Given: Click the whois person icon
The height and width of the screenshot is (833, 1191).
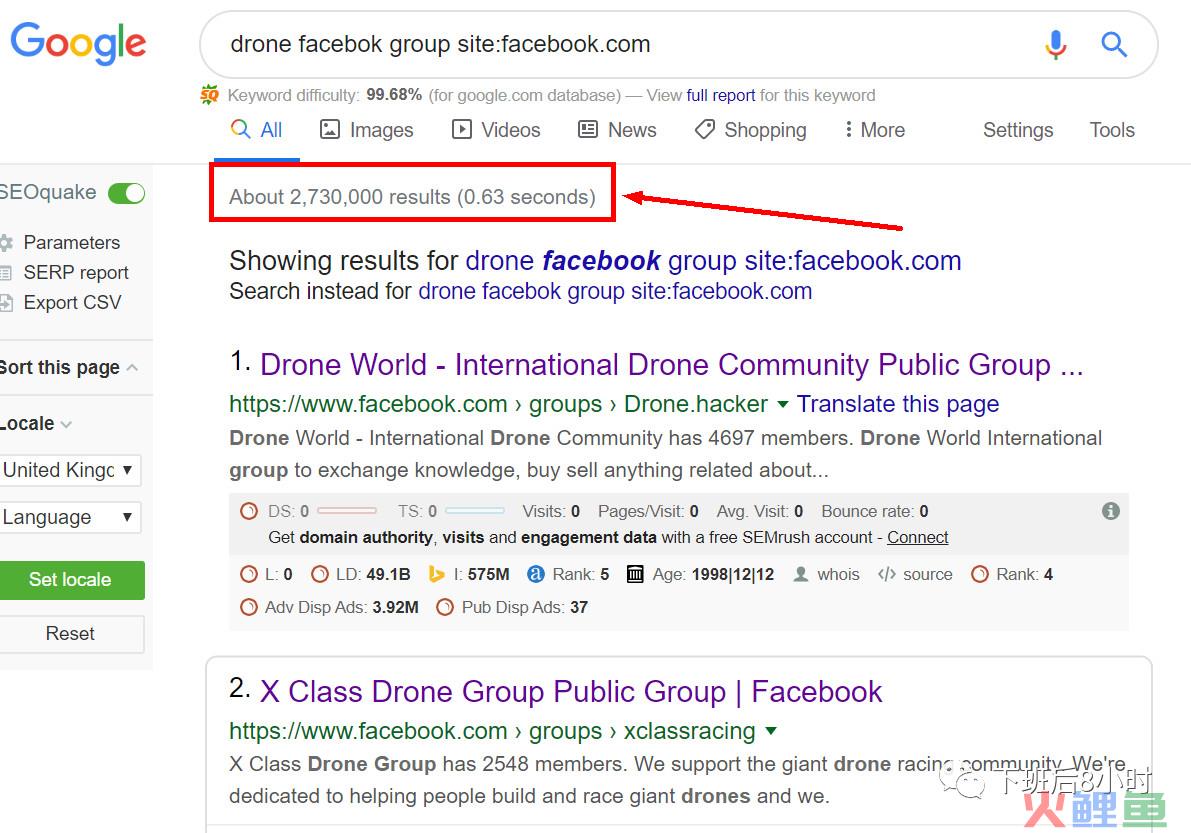Looking at the screenshot, I should 801,574.
